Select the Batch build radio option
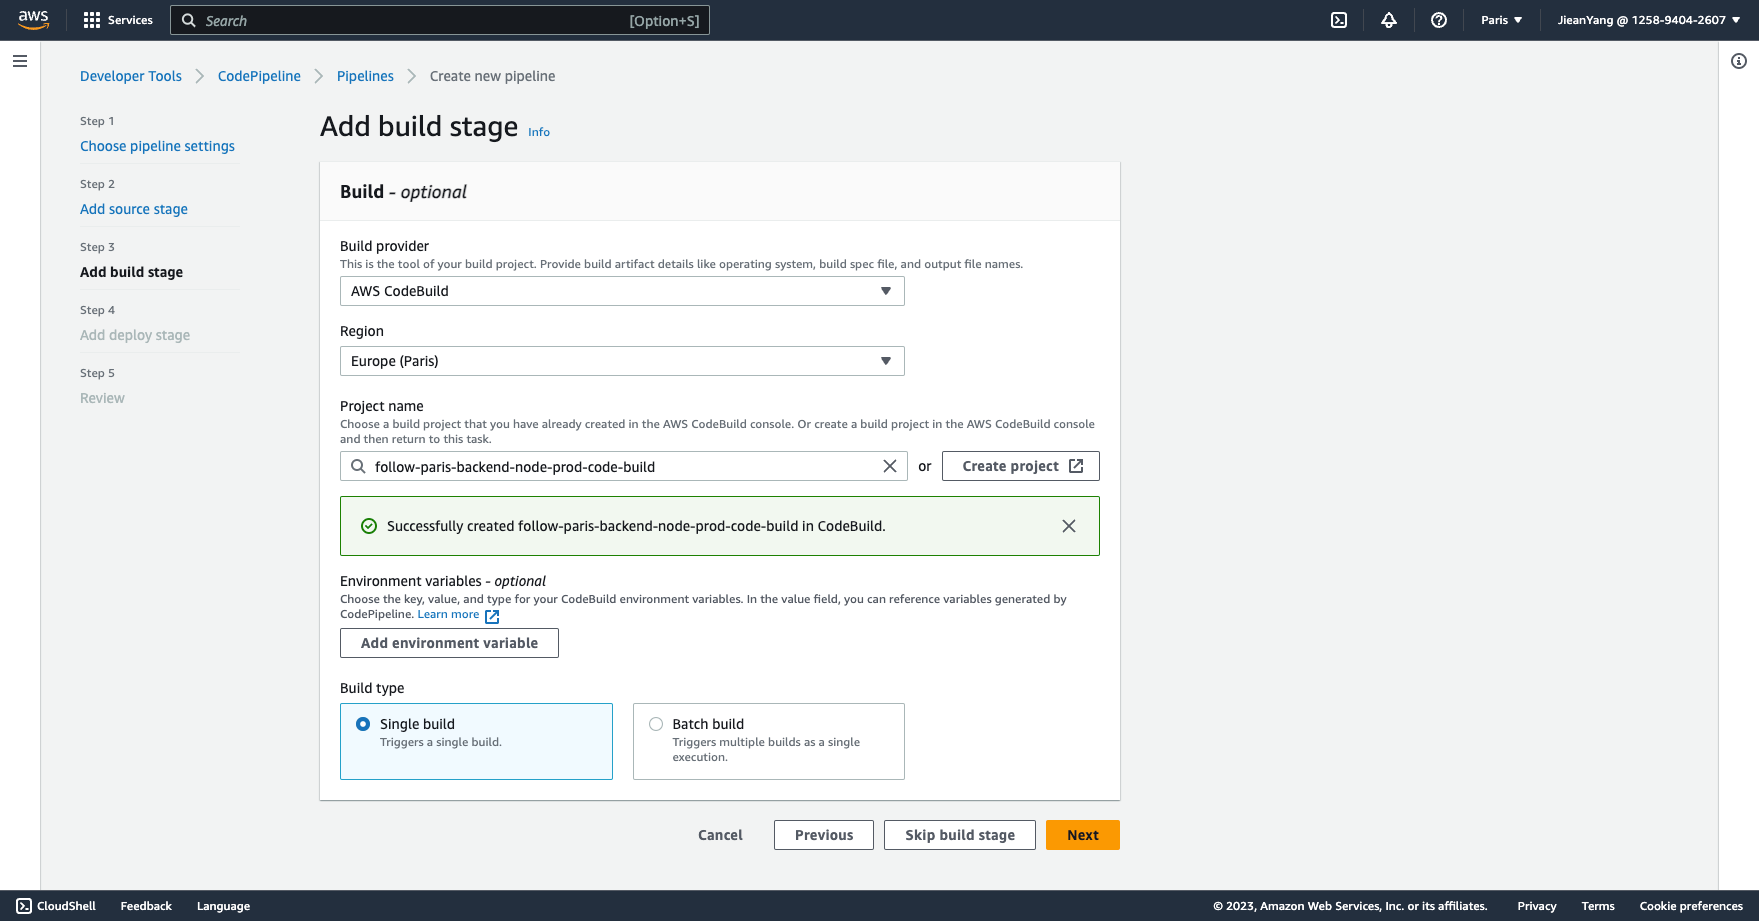The image size is (1759, 921). [656, 724]
